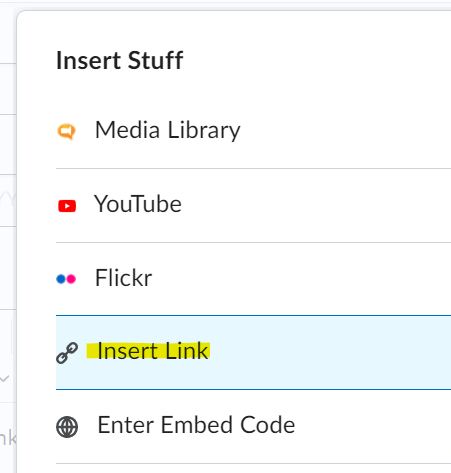This screenshot has height=473, width=451.
Task: Expand the chevron dropdown behind the dialog
Action: click(5, 378)
